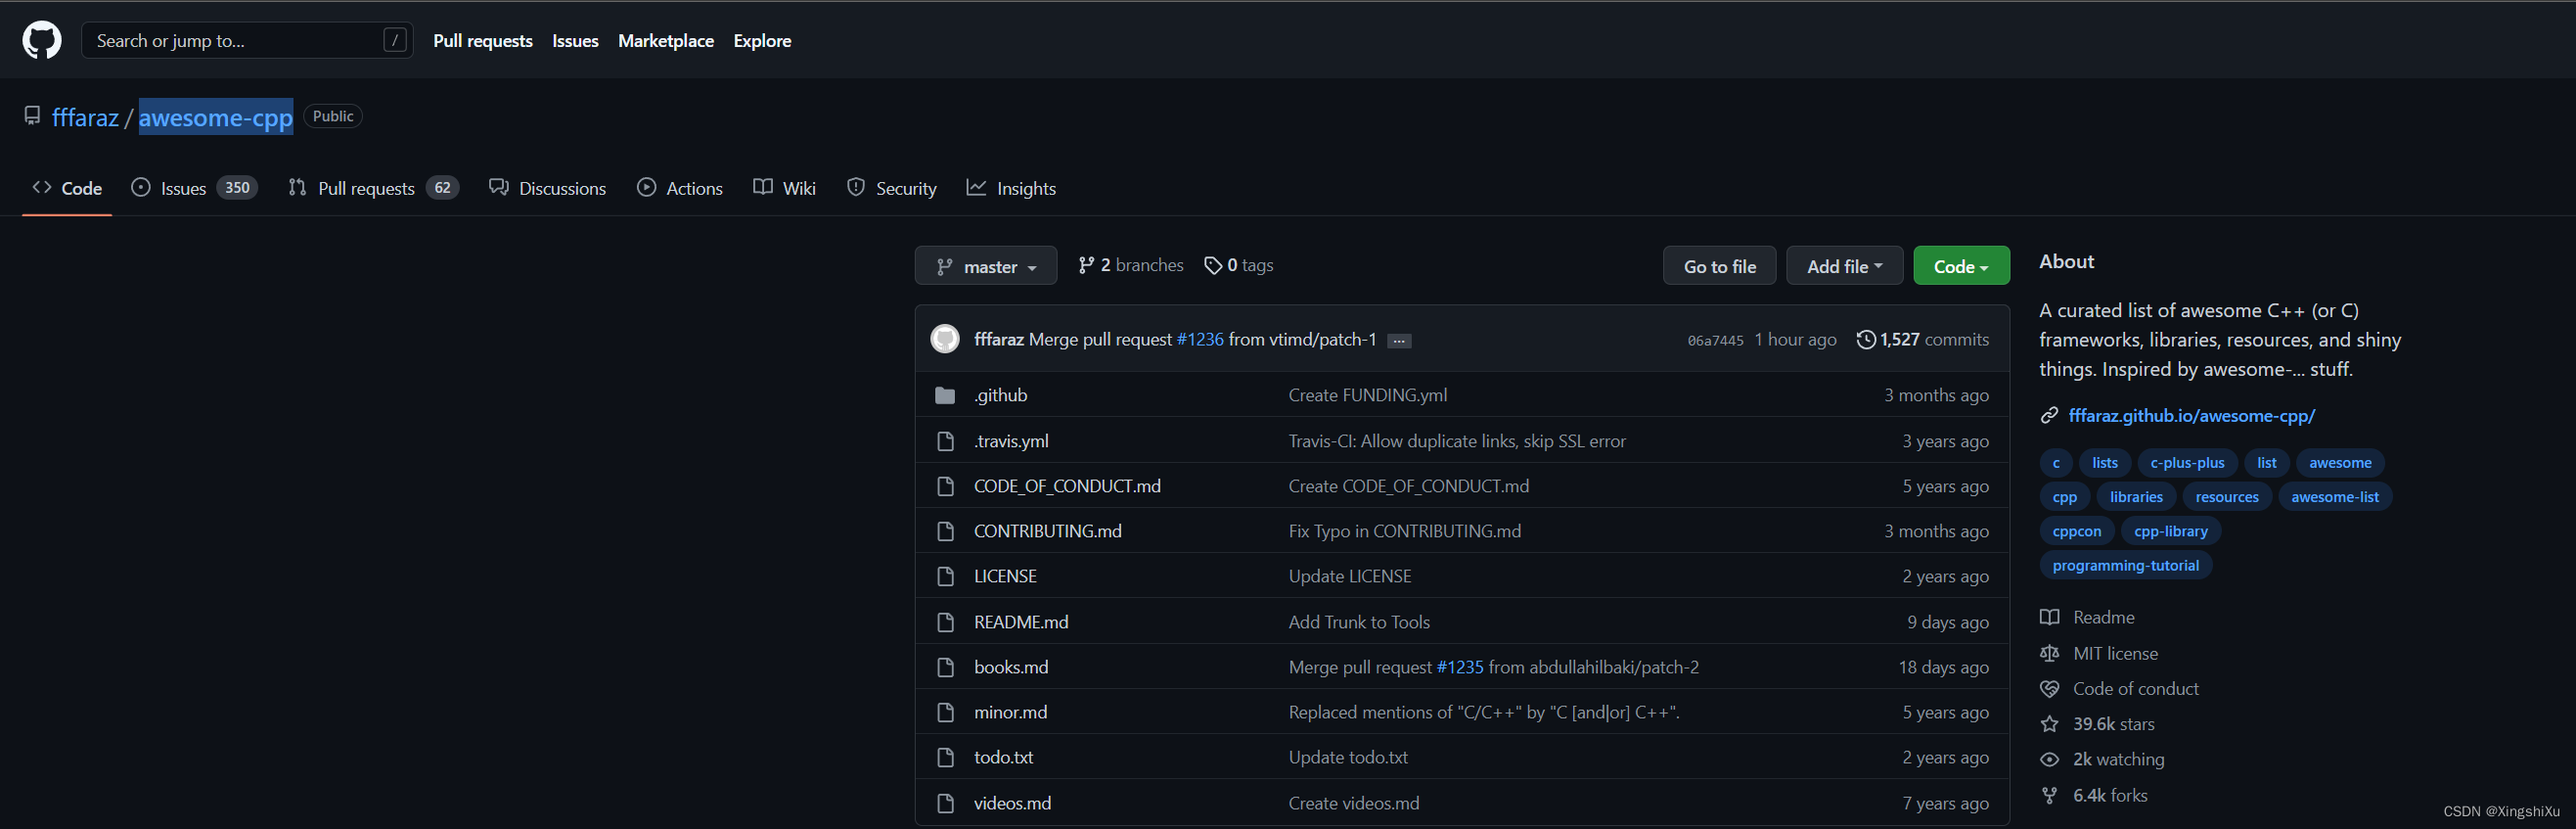Image resolution: width=2576 pixels, height=829 pixels.
Task: Open the Actions tab
Action: coord(680,188)
